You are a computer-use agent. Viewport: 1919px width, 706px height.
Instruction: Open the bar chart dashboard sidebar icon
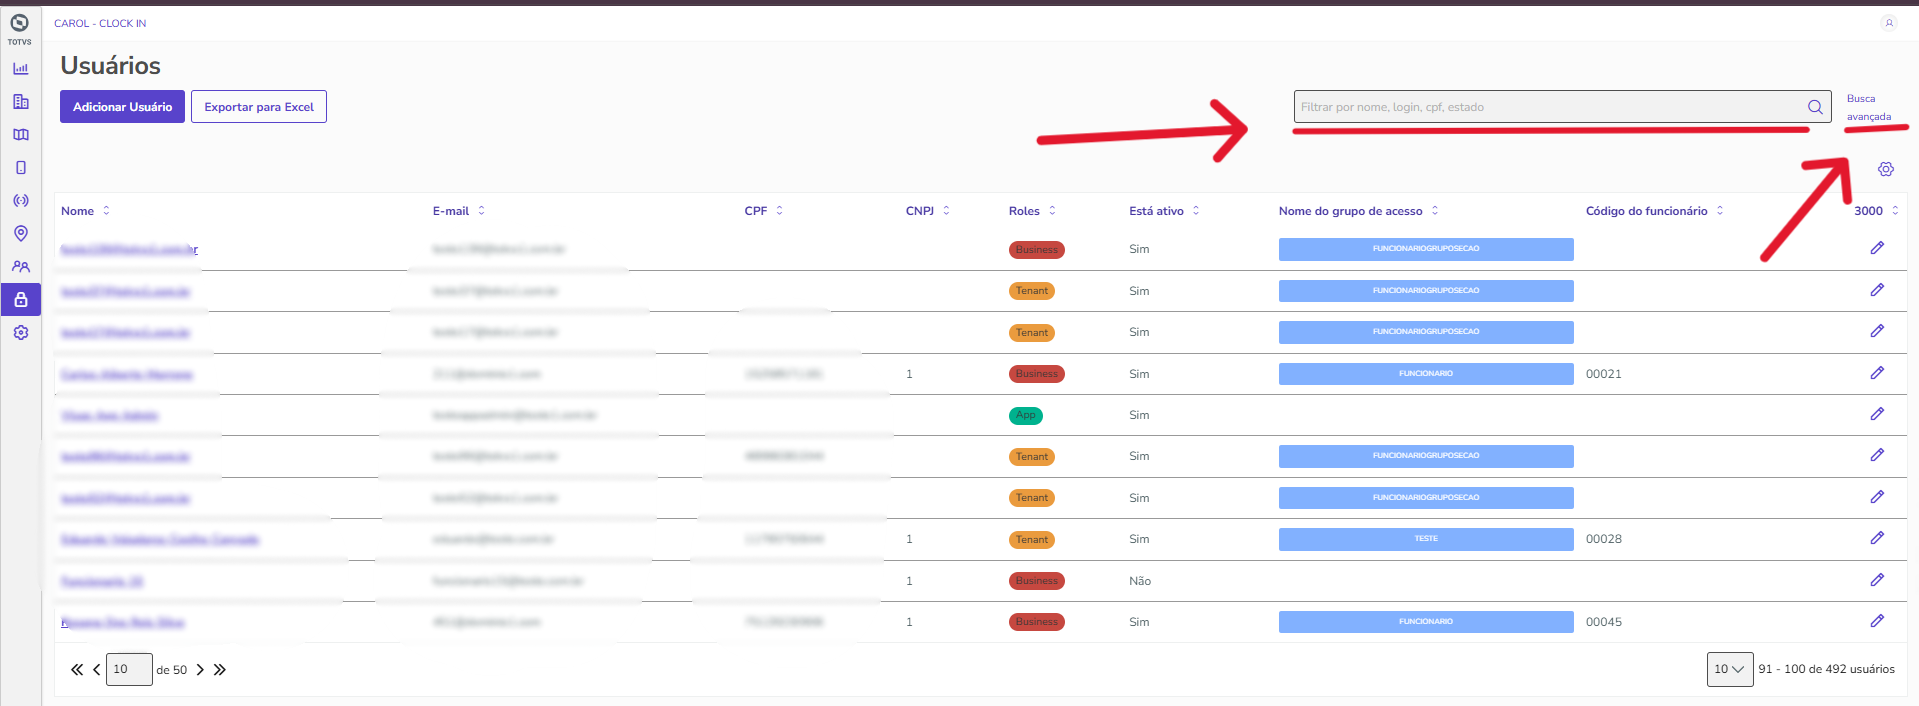point(20,69)
